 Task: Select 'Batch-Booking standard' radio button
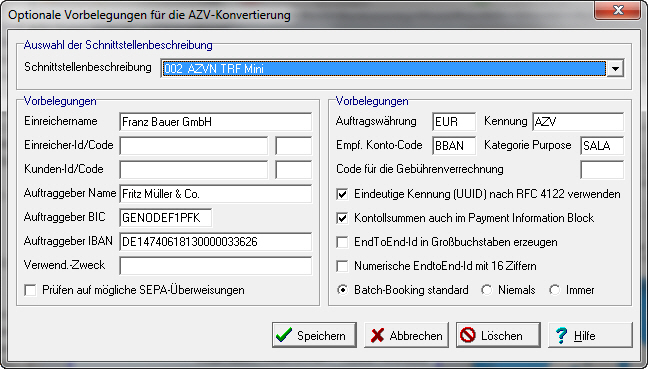342,290
